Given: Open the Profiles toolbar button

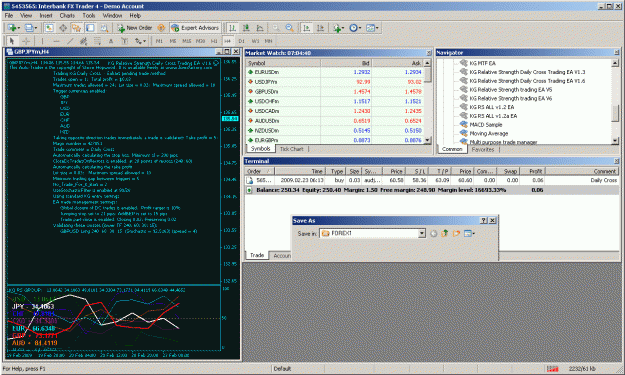Looking at the screenshot, I should (30, 28).
